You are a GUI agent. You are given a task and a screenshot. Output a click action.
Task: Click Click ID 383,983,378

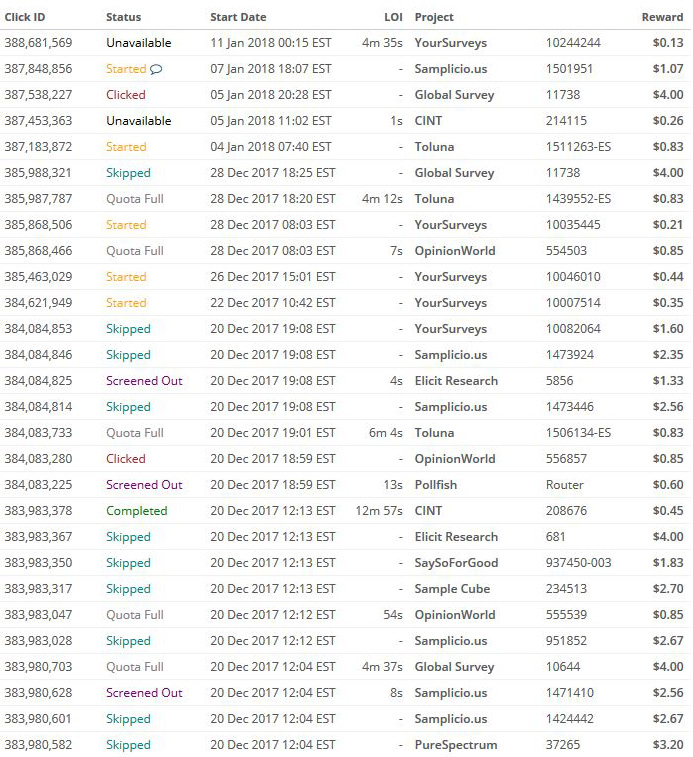pyautogui.click(x=38, y=511)
